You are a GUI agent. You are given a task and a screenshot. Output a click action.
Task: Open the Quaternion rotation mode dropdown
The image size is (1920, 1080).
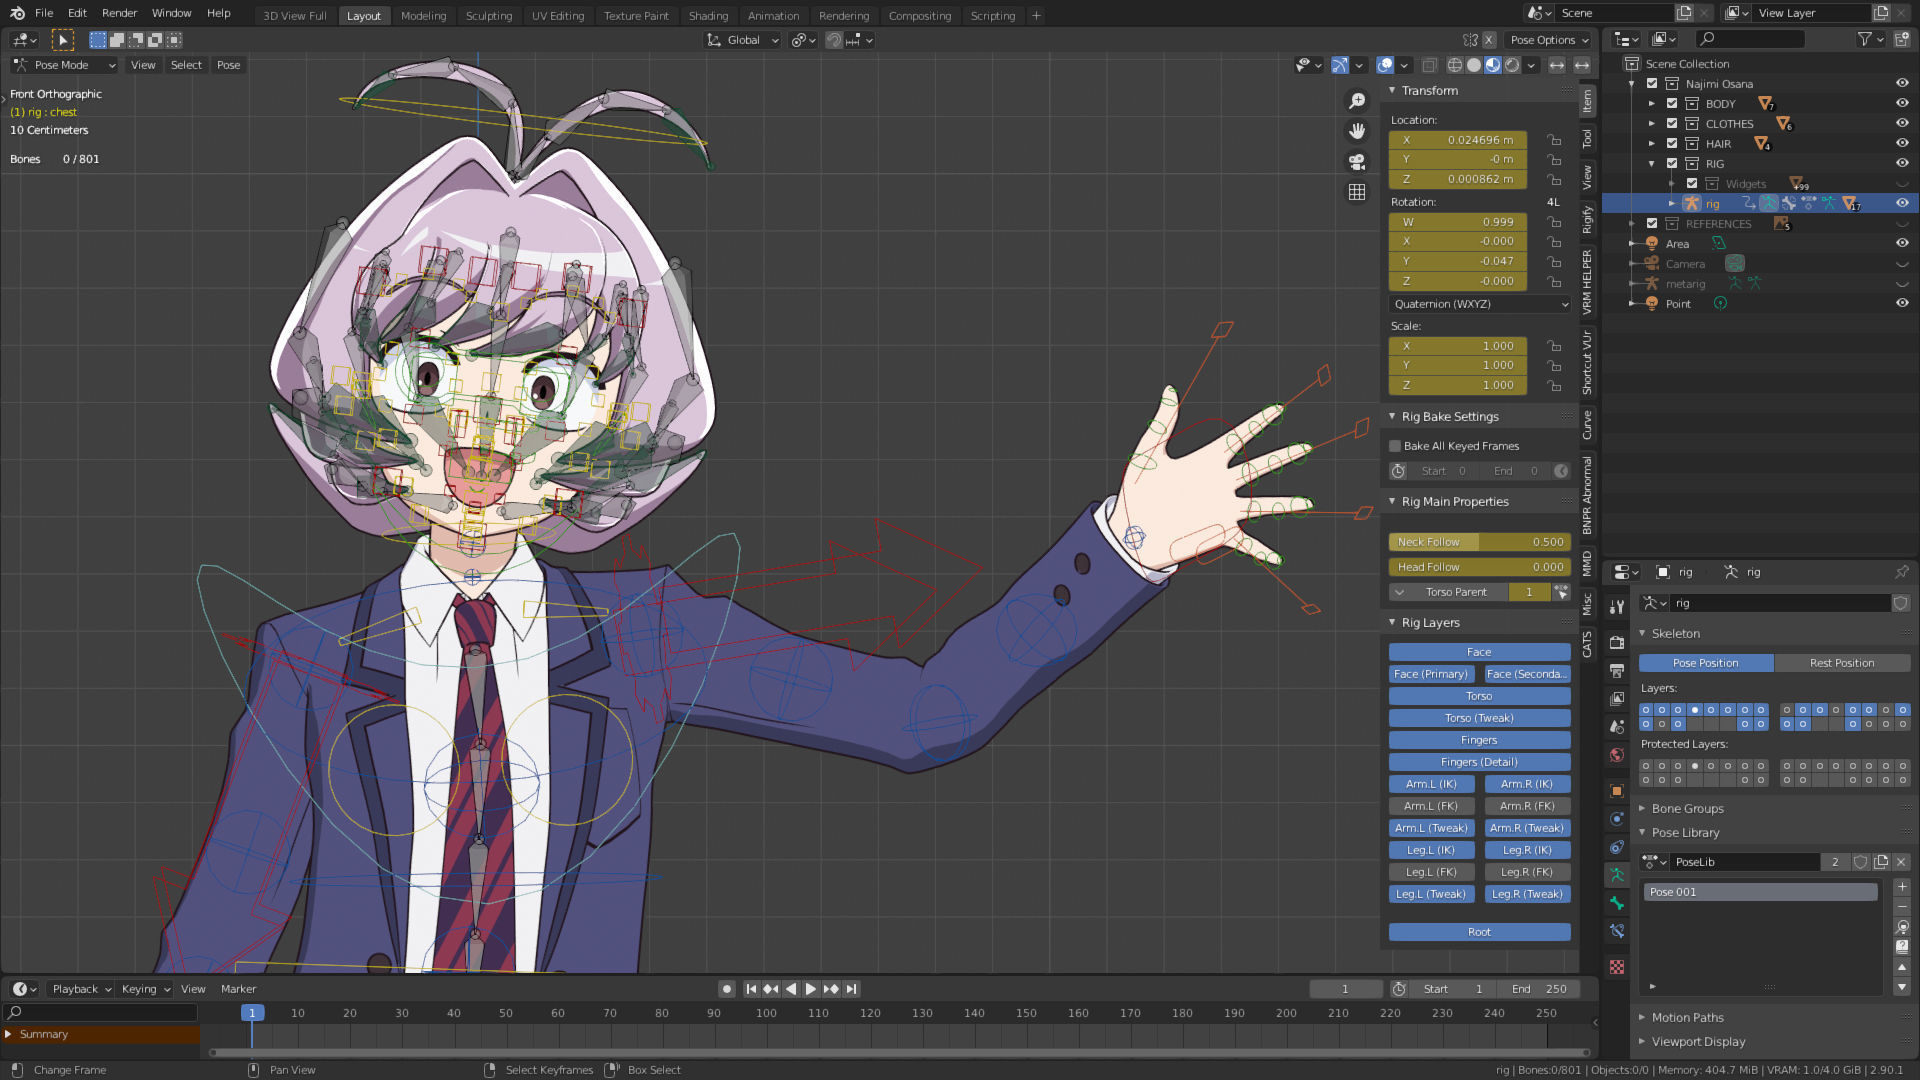1480,304
